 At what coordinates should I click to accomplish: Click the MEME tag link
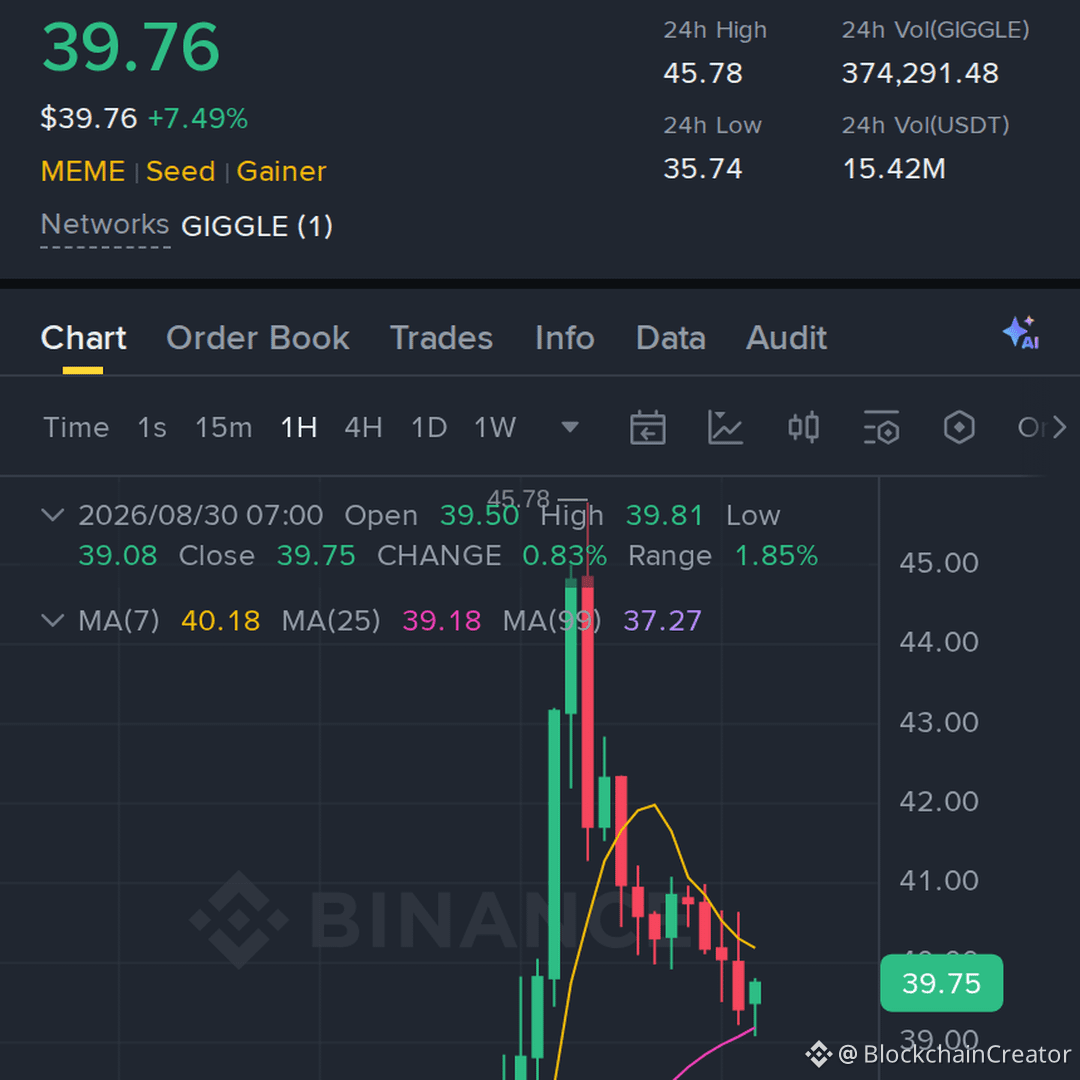(x=83, y=171)
